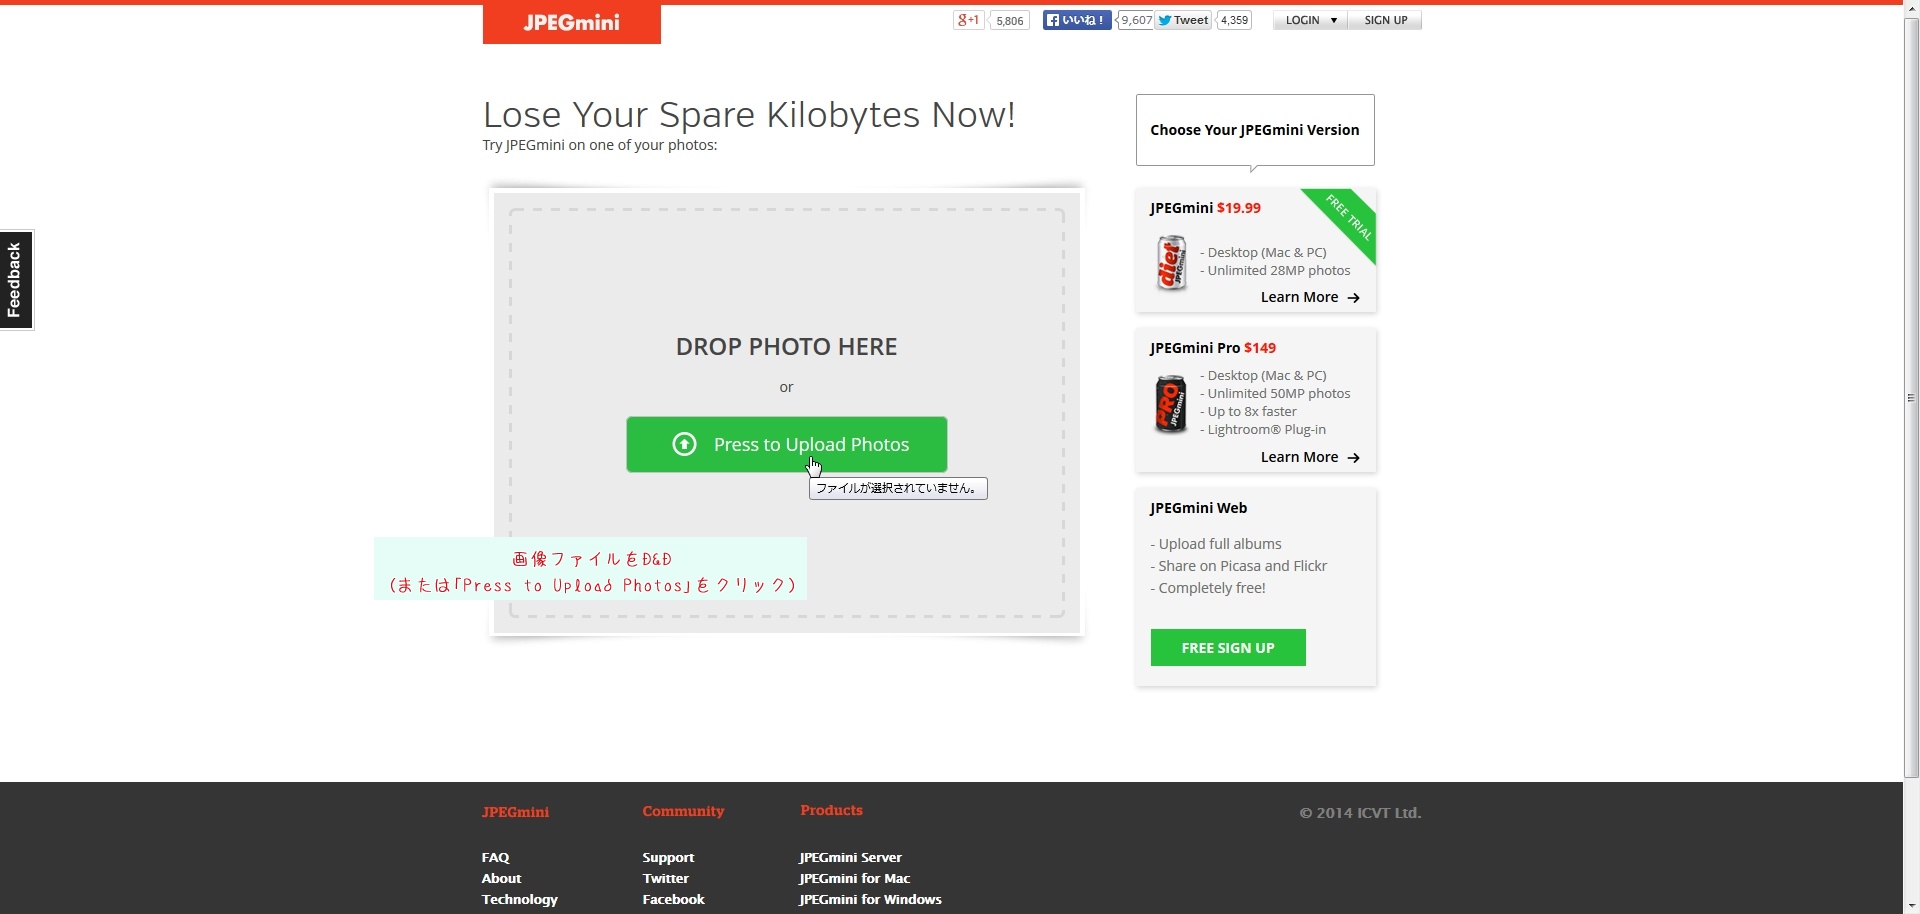Click the JPEGmini Pro $149 card title
Image resolution: width=1920 pixels, height=914 pixels.
point(1213,348)
